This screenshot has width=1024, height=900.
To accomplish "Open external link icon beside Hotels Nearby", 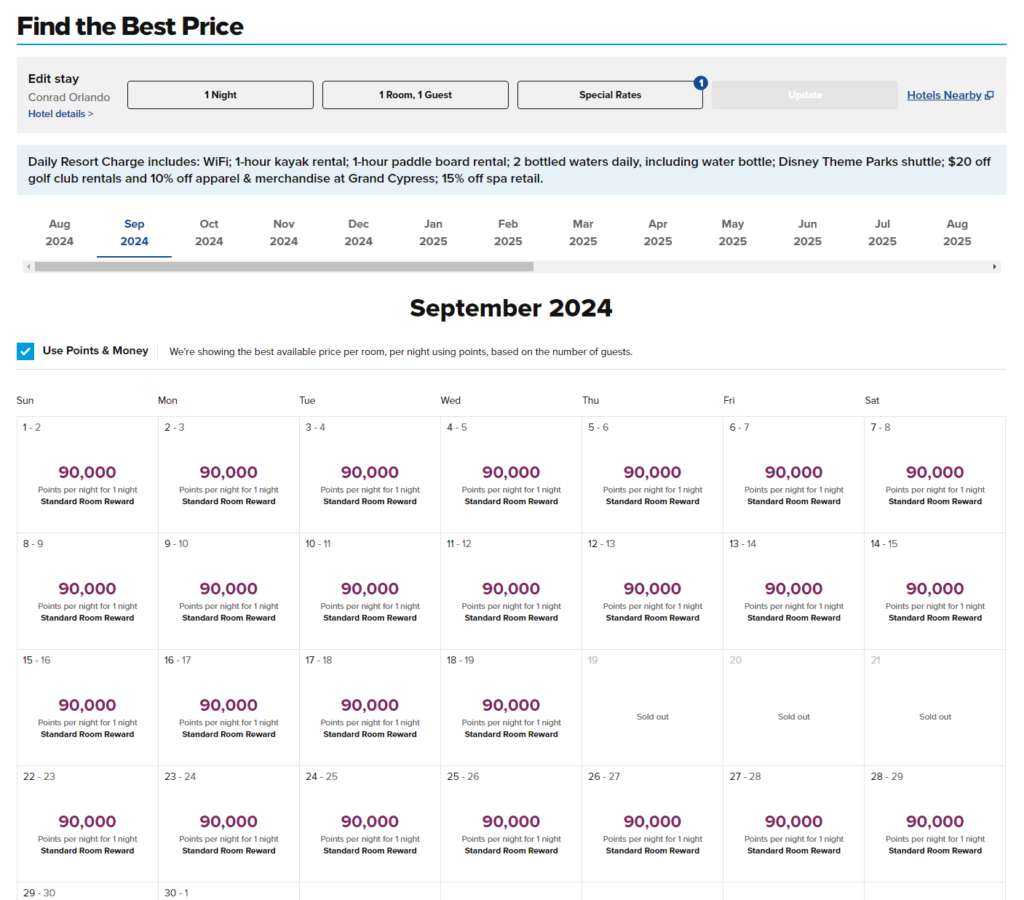I will [989, 96].
